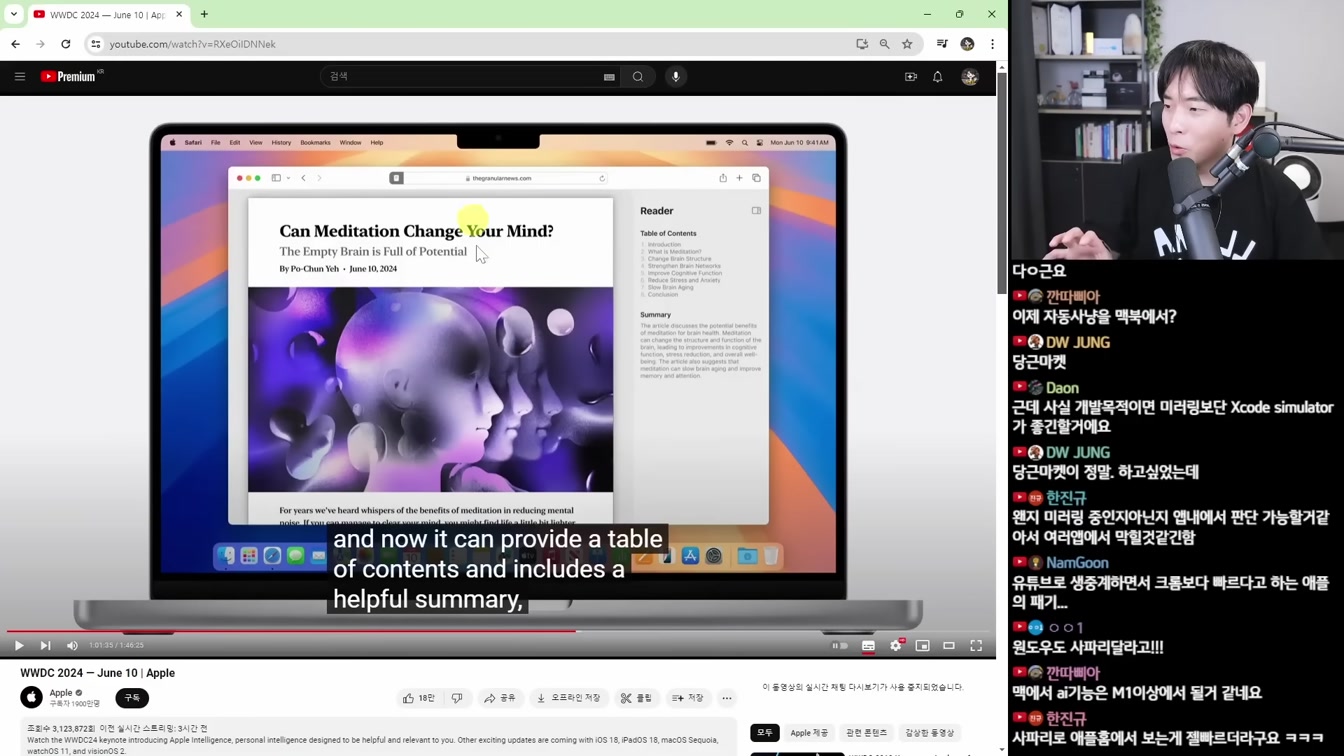Open more actions three-dot button under video
1344x756 pixels.
point(727,698)
